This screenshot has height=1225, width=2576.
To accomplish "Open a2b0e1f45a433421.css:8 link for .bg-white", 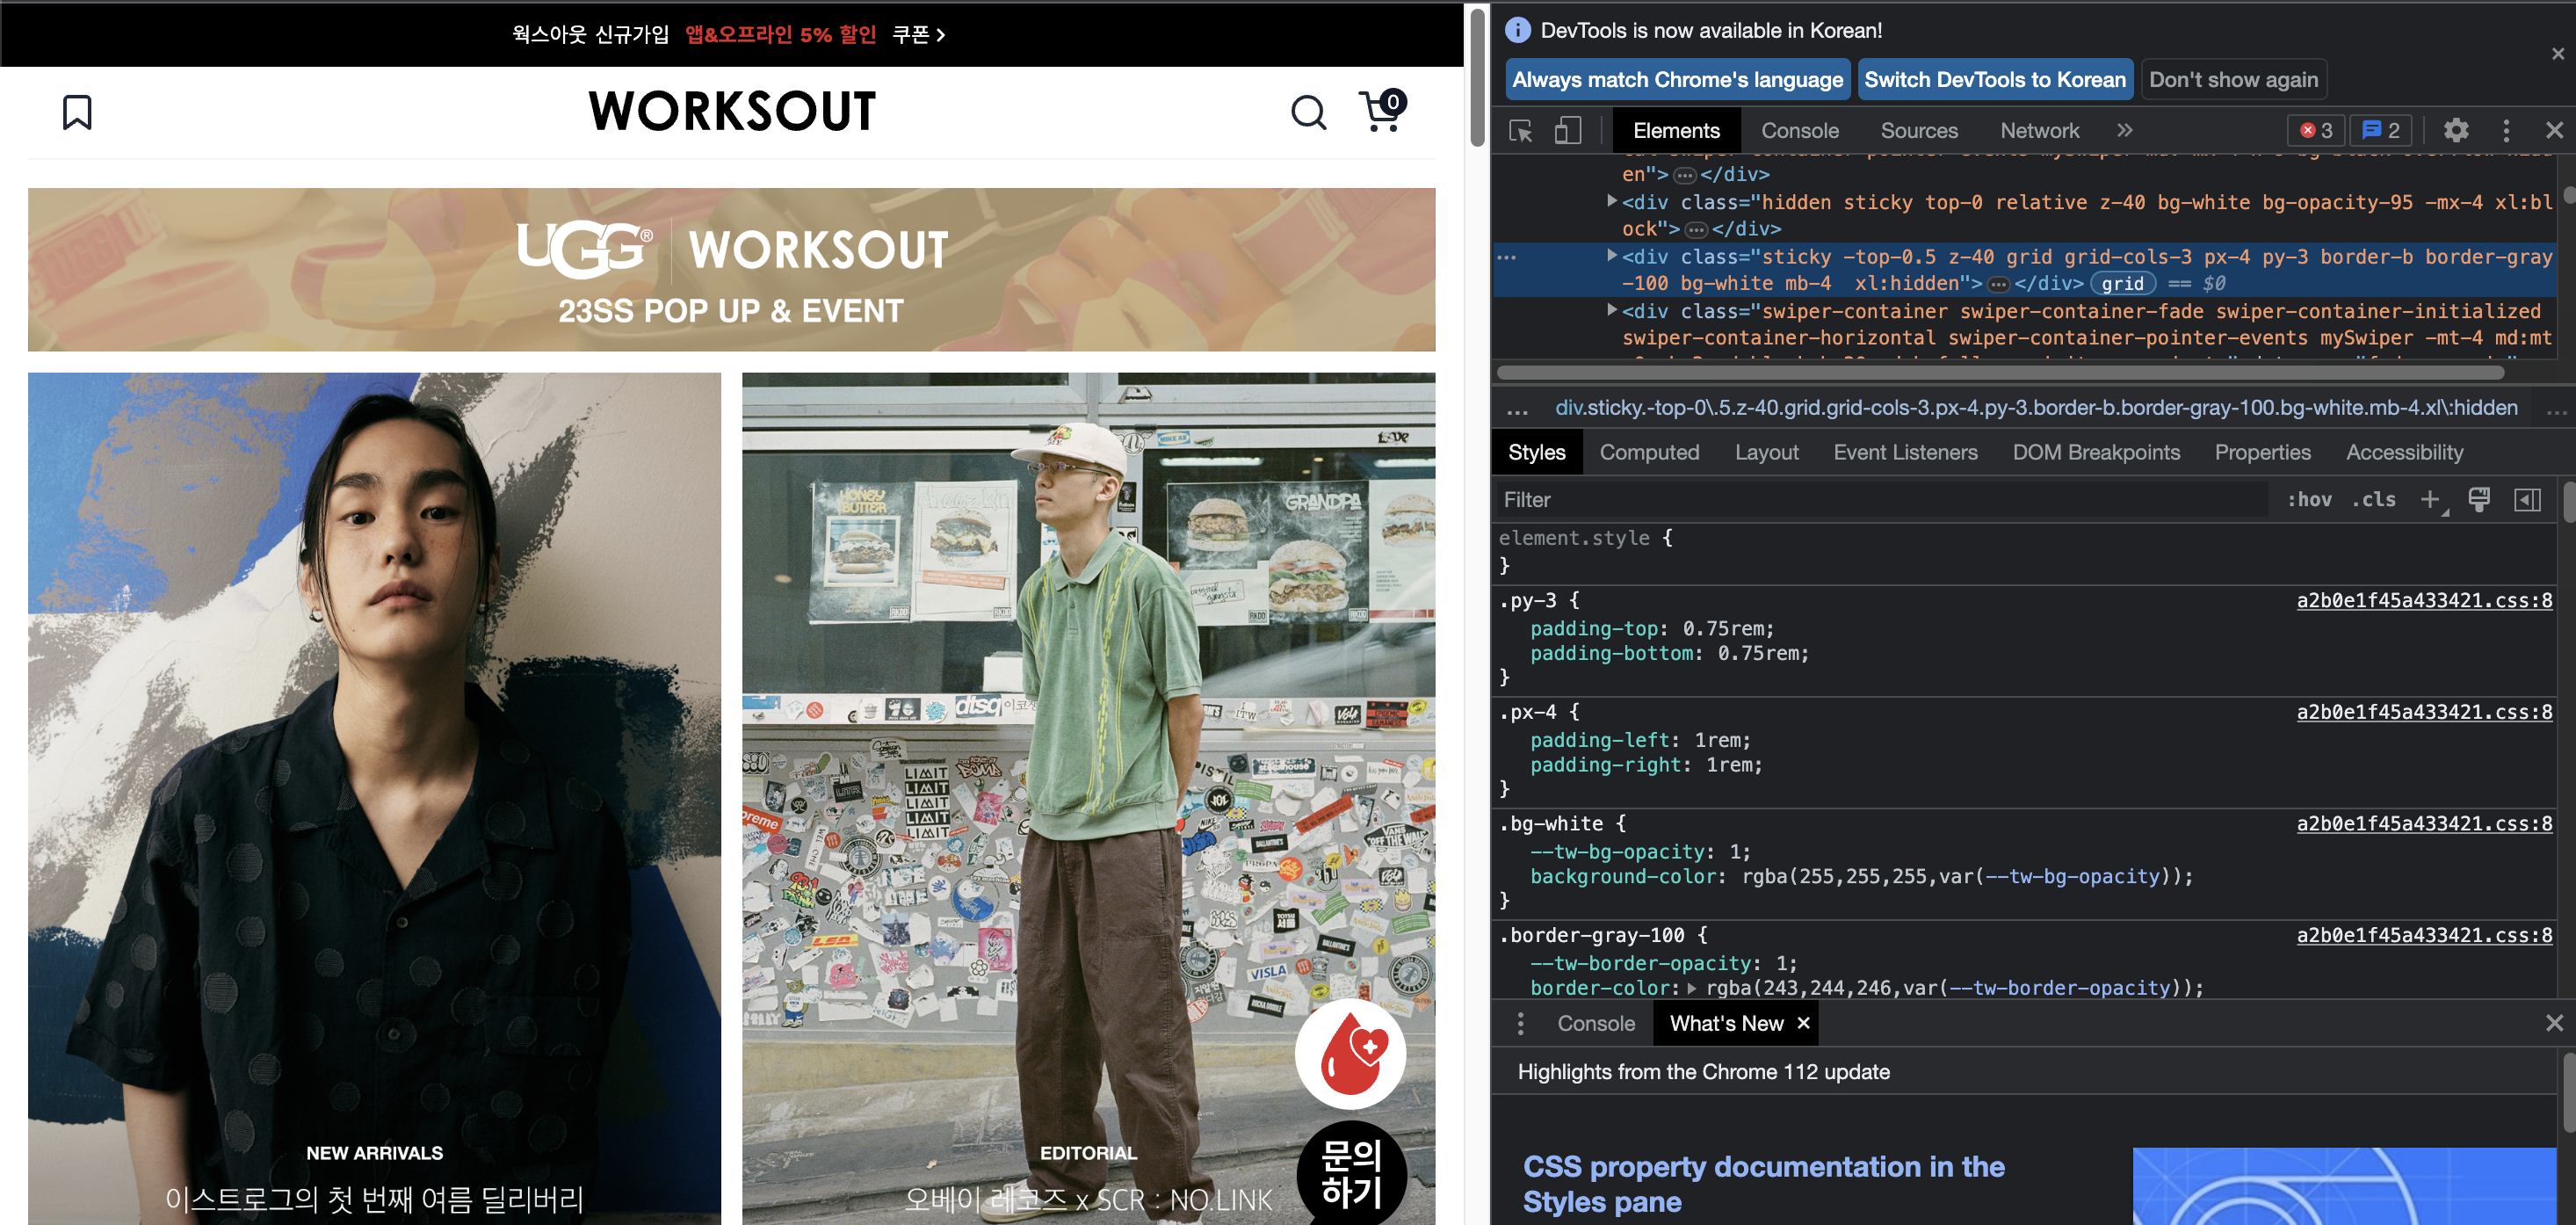I will coord(2424,824).
